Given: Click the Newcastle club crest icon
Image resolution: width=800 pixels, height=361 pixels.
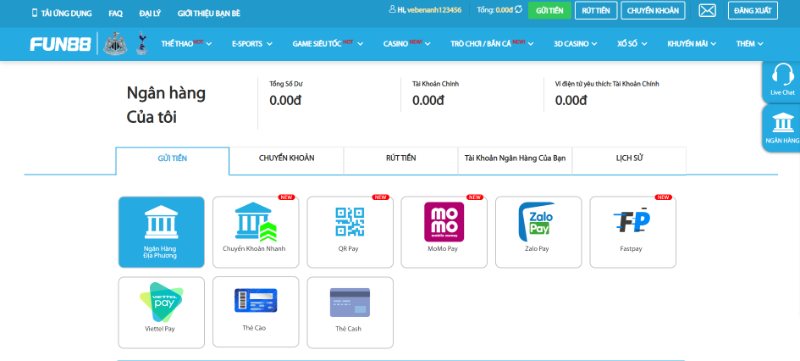Looking at the screenshot, I should [115, 44].
